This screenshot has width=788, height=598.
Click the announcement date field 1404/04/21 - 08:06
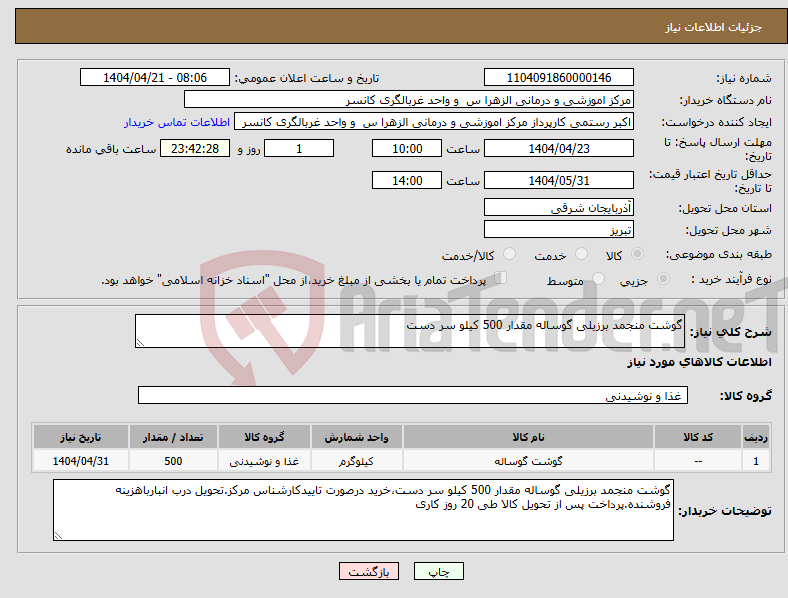coord(155,77)
